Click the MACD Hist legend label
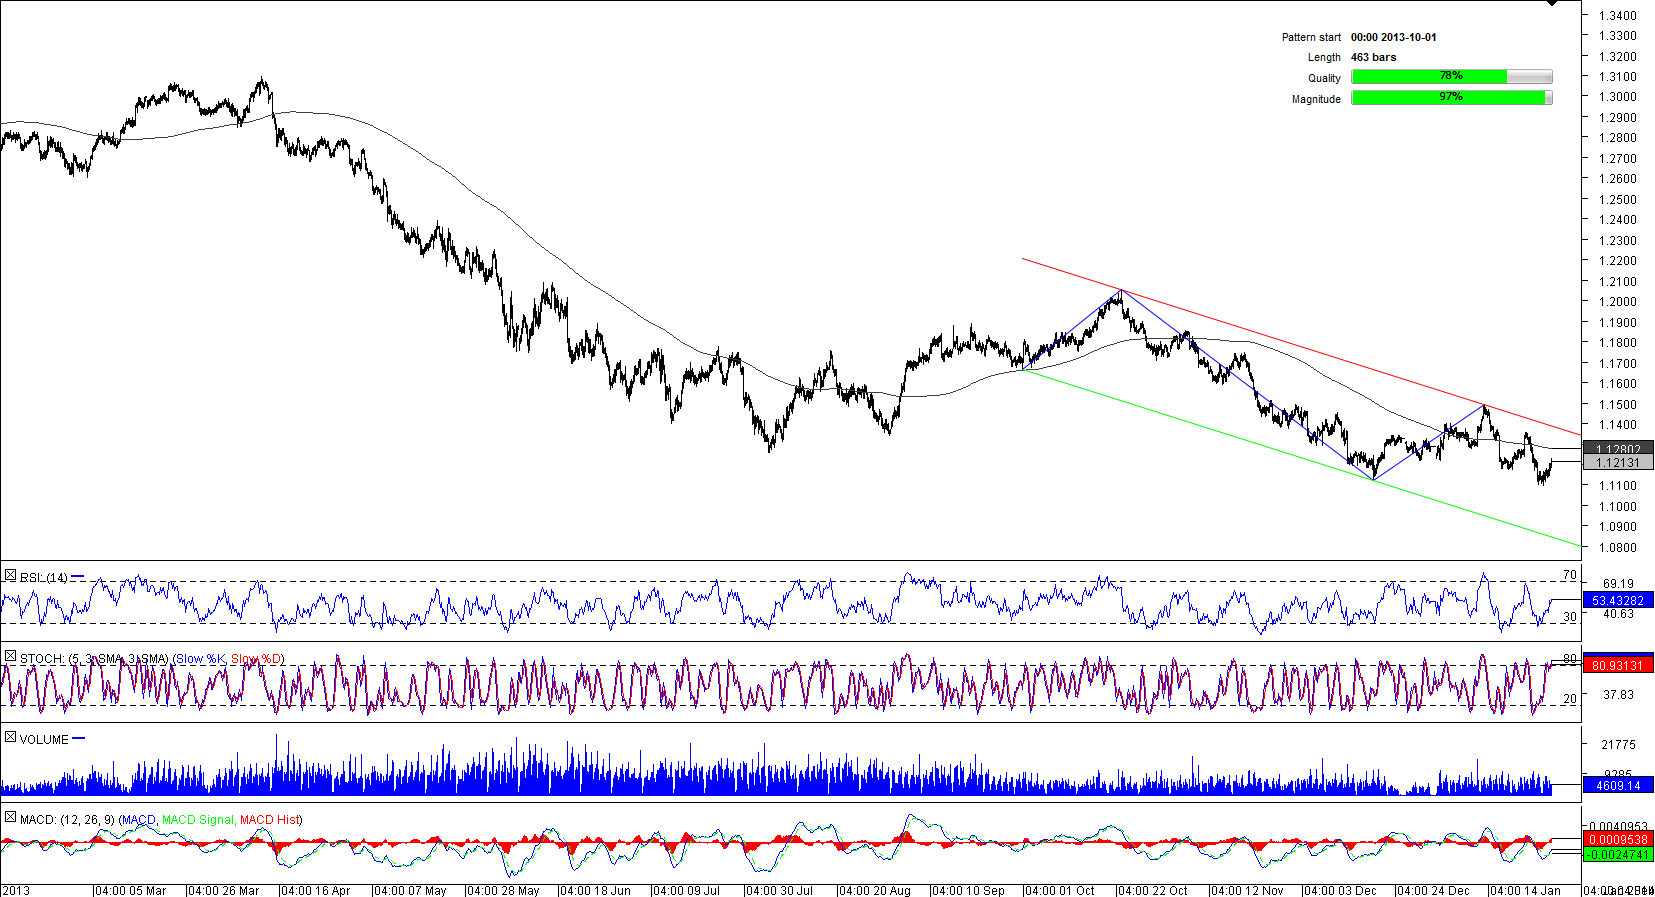 tap(270, 820)
